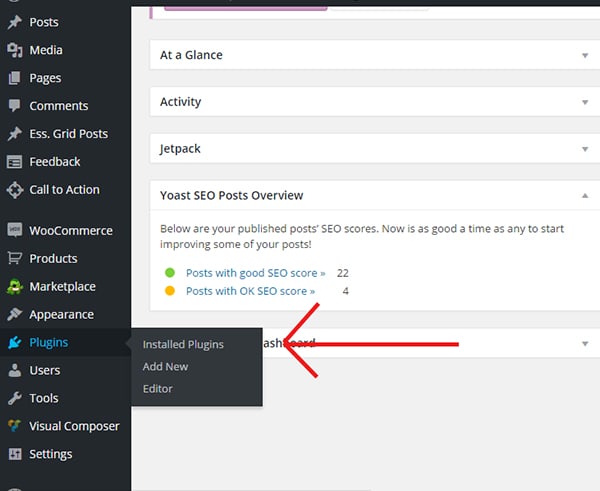
Task: Click the At a Glance widget title
Action: (x=191, y=55)
